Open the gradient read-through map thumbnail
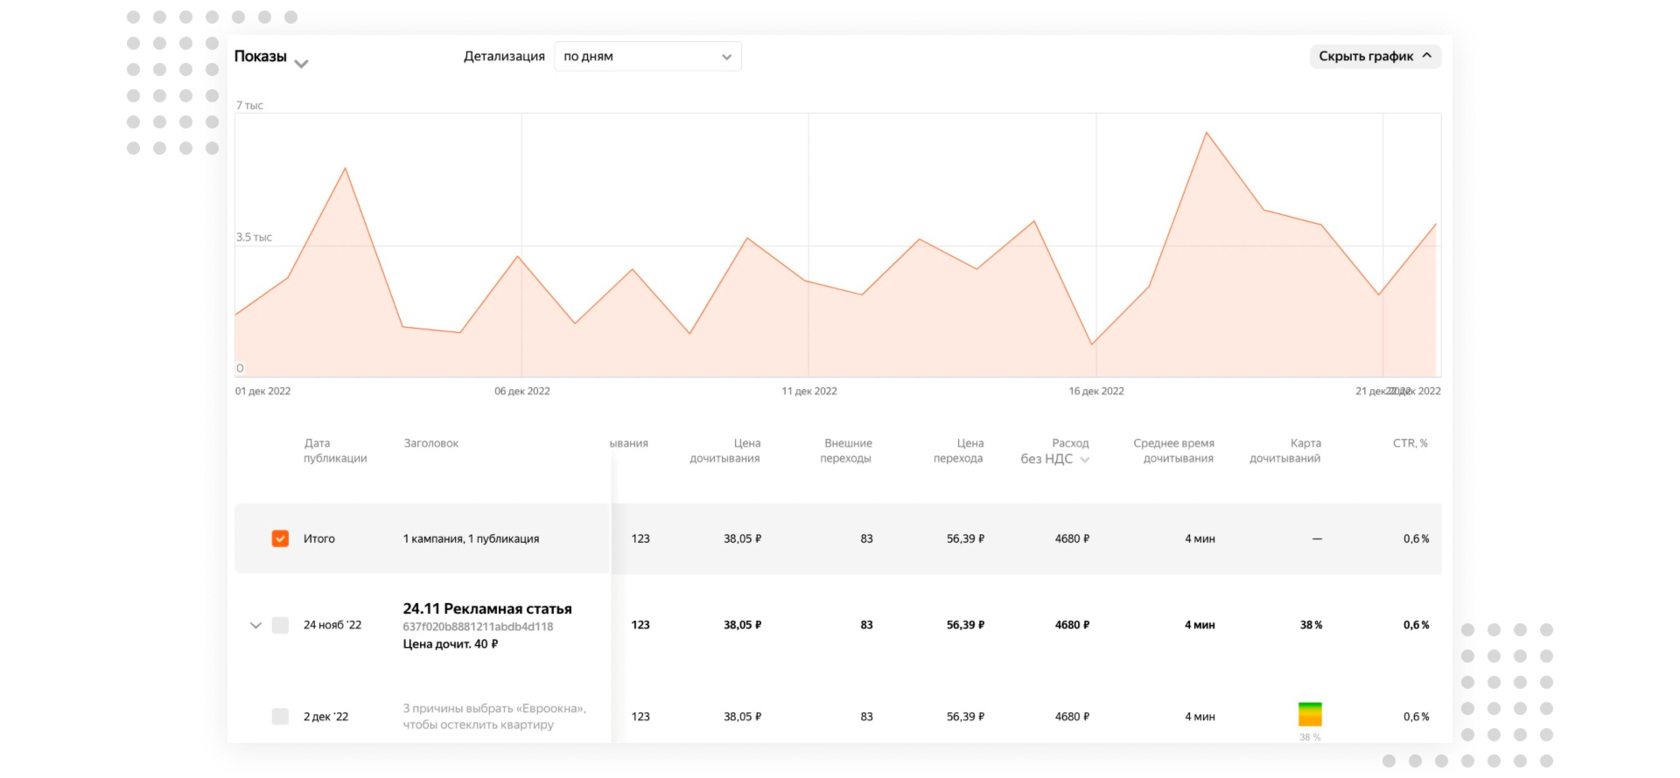The width and height of the screenshot is (1680, 778). pos(1310,714)
